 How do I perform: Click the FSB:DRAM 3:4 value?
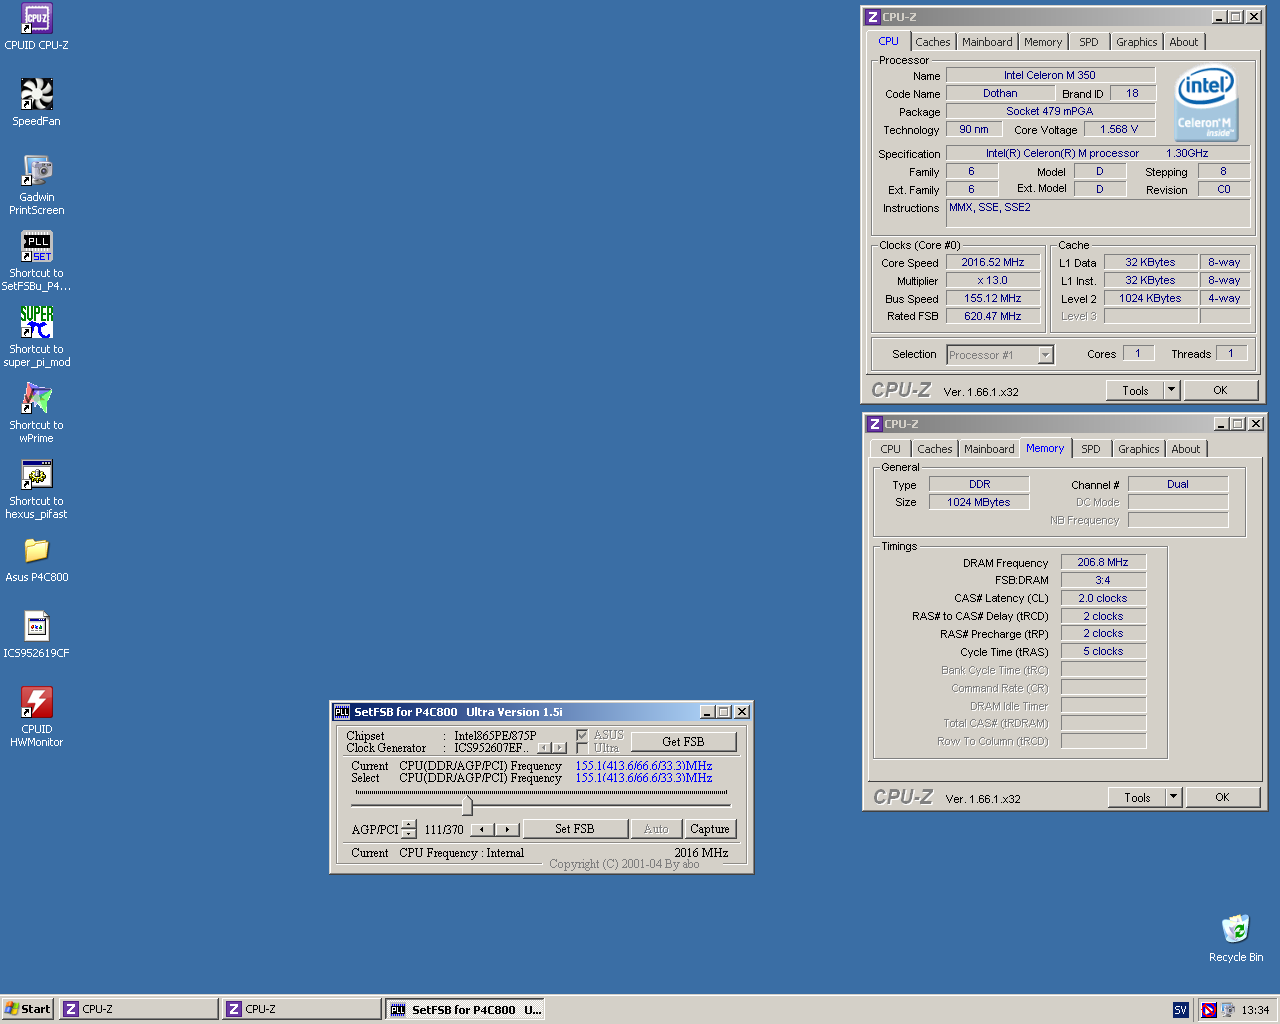1103,581
